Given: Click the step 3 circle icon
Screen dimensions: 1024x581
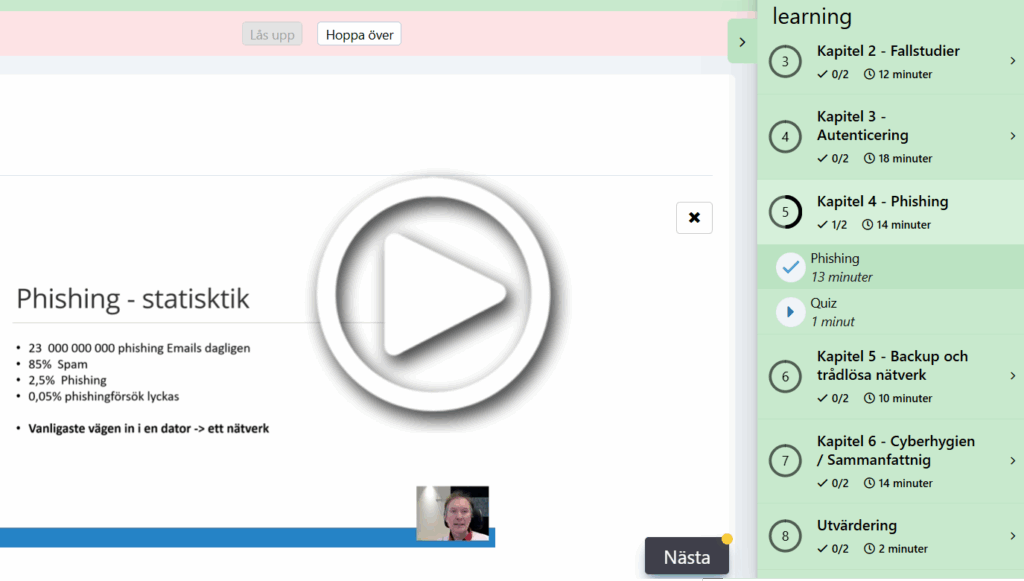Looking at the screenshot, I should click(785, 62).
